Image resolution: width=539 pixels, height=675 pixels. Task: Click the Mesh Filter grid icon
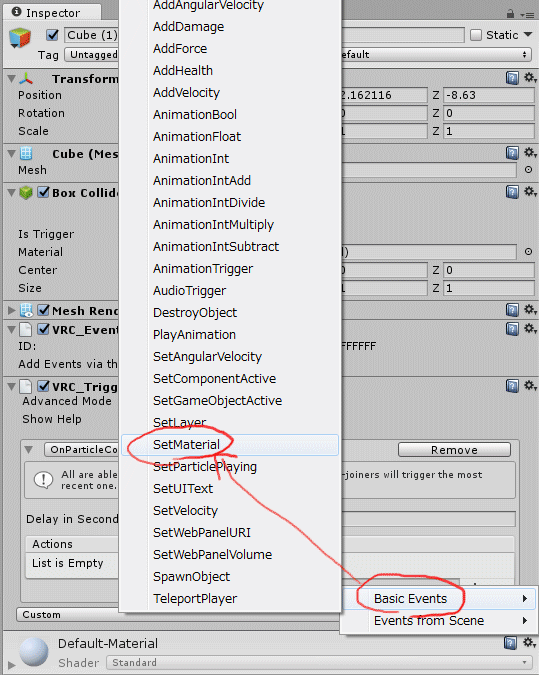26,153
